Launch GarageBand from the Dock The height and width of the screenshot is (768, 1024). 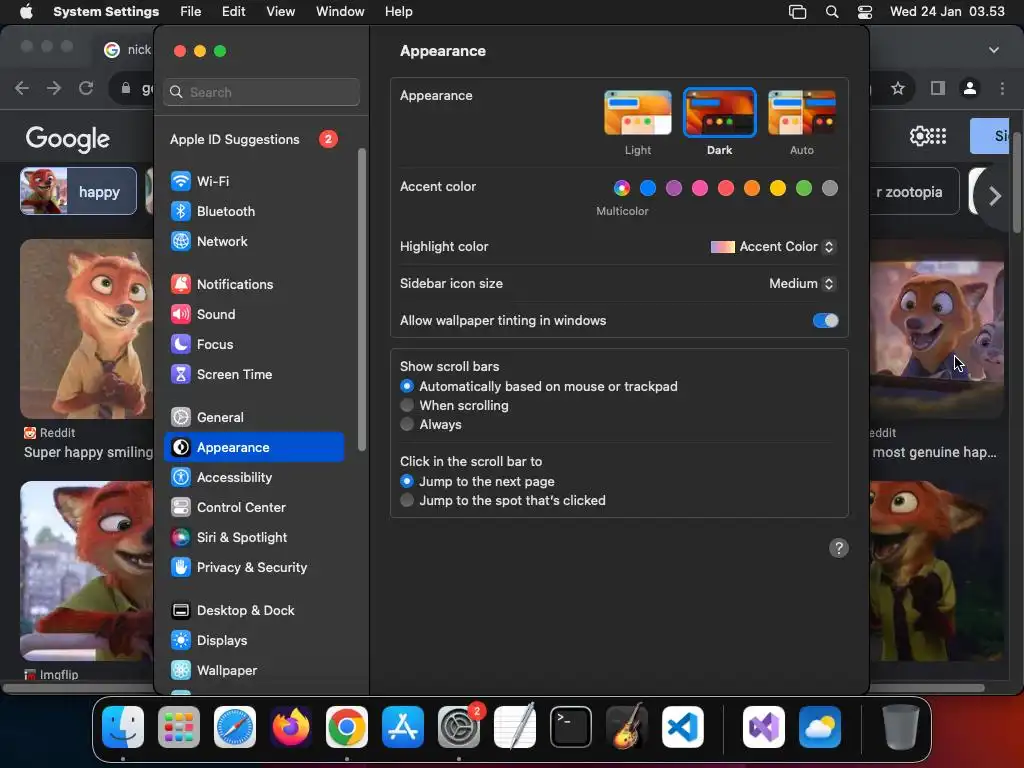coord(627,727)
